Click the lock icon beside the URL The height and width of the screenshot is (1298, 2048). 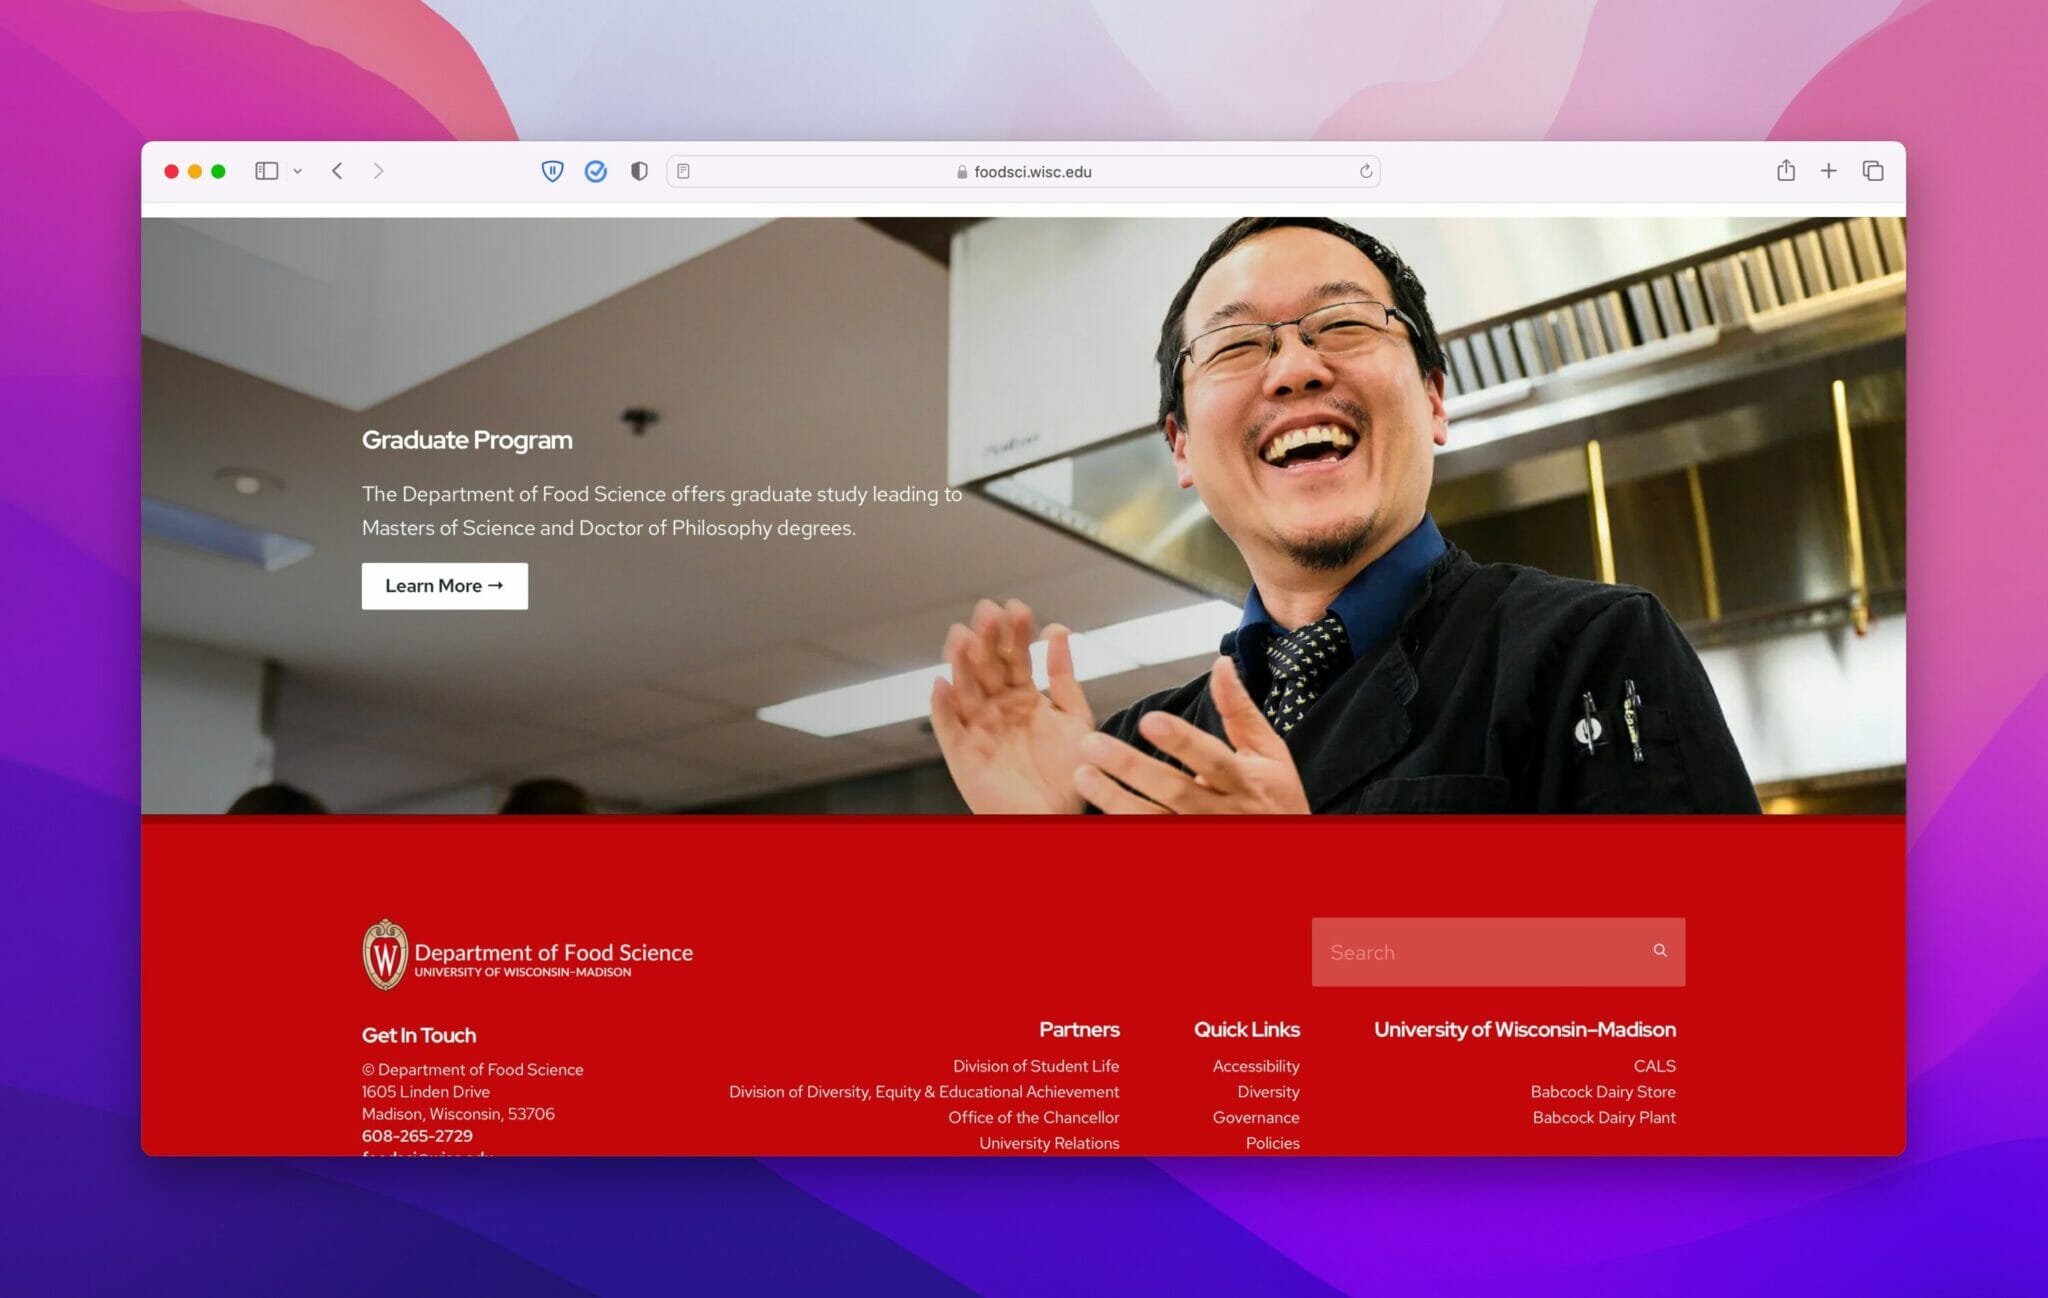[x=962, y=172]
